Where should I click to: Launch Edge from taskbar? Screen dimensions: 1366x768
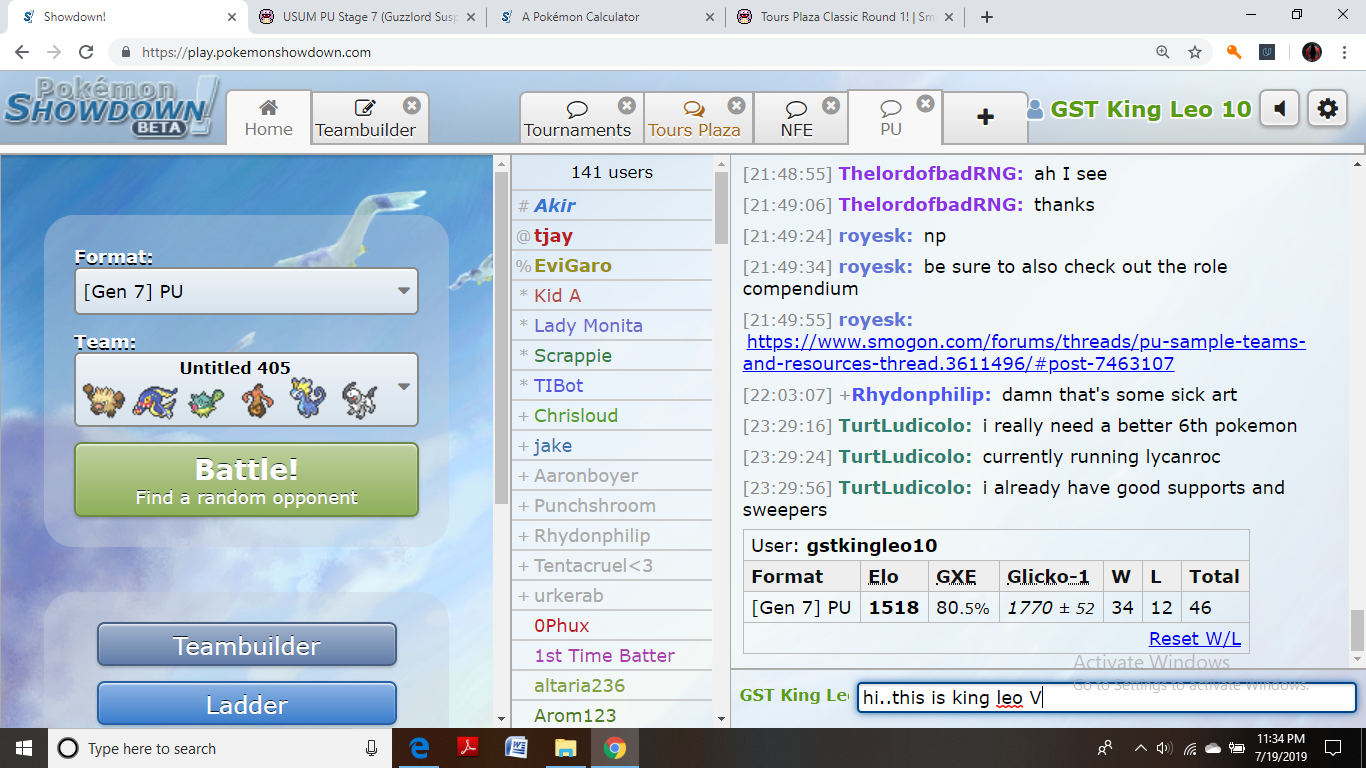(421, 748)
